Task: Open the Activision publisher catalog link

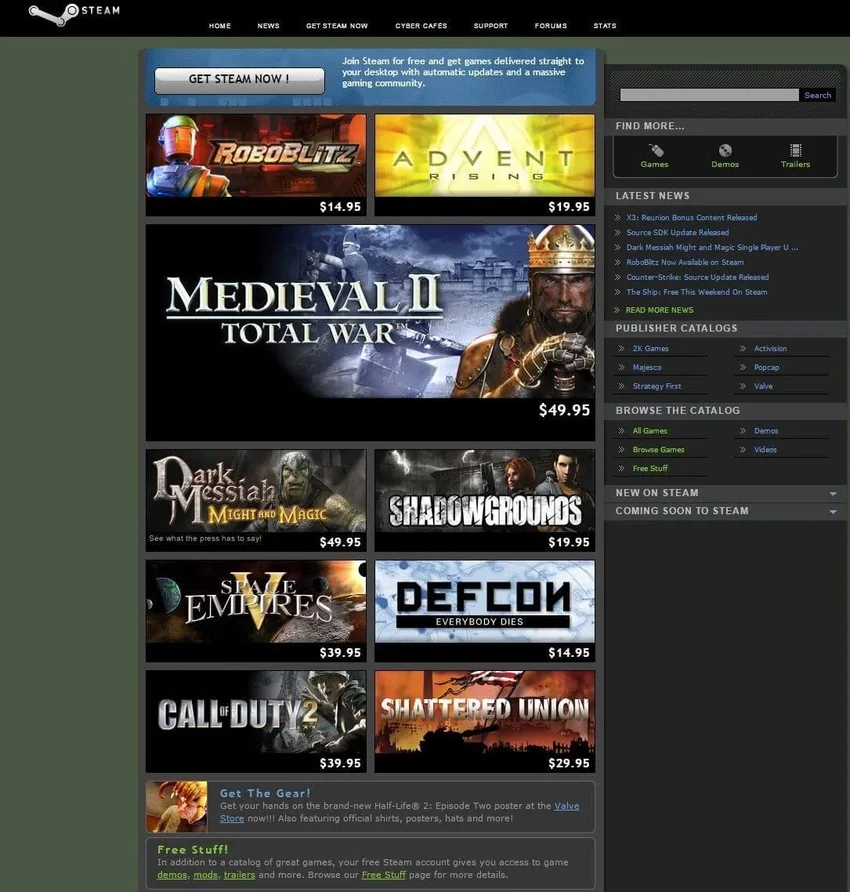Action: point(770,349)
